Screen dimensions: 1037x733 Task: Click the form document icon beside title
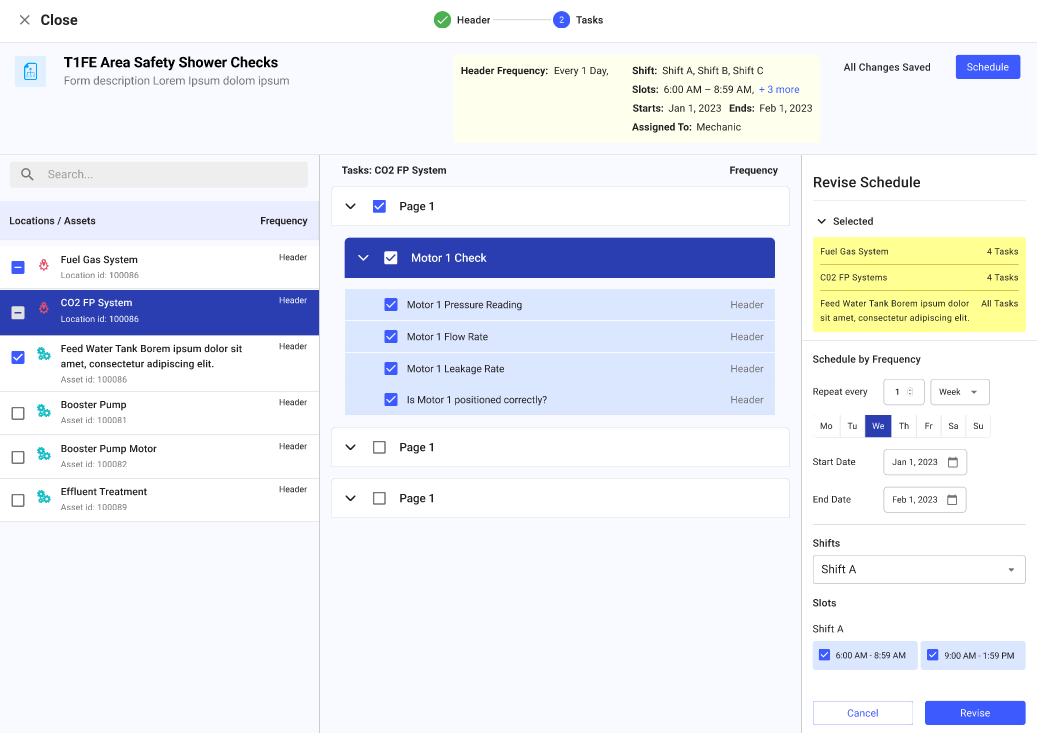point(30,71)
